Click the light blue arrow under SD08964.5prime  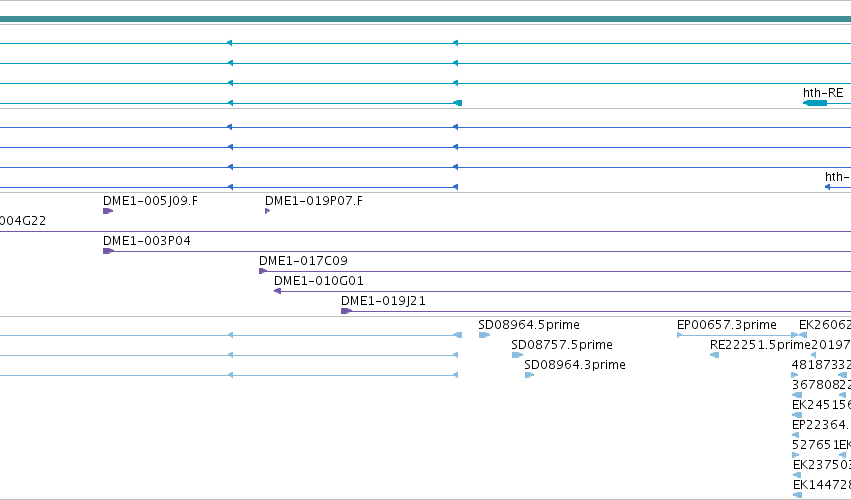click(x=484, y=335)
